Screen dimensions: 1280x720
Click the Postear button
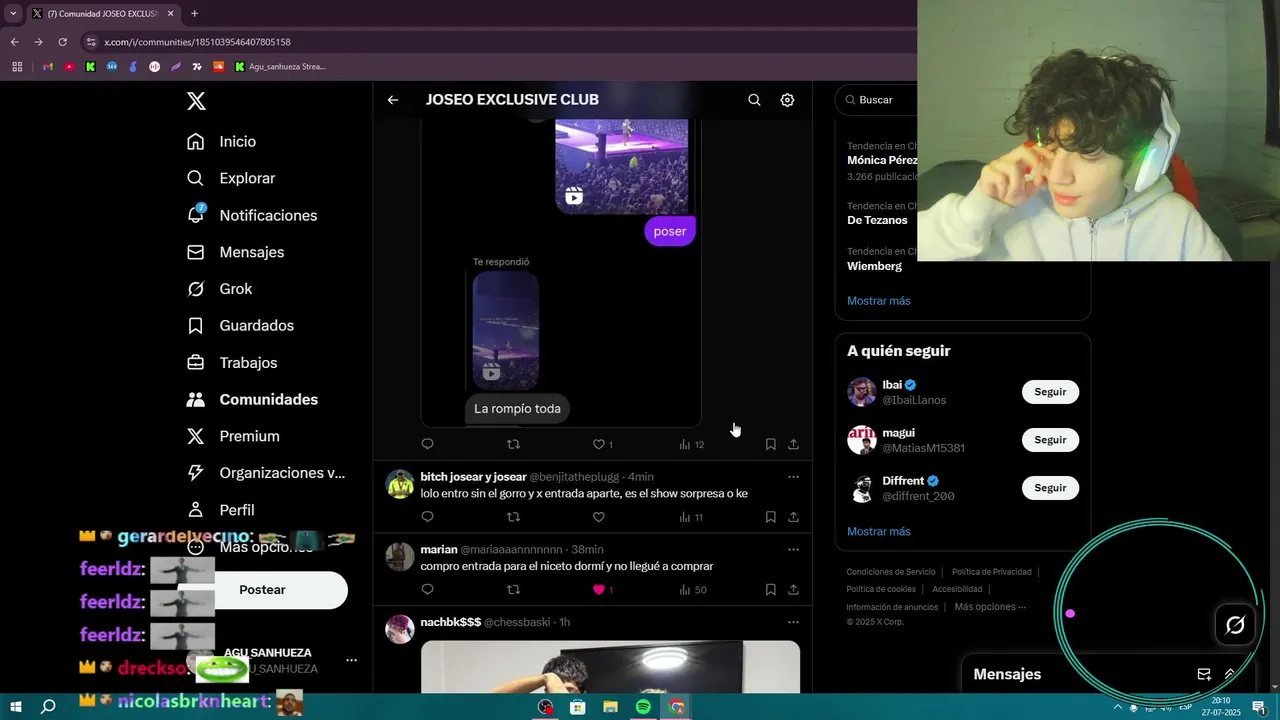point(262,590)
